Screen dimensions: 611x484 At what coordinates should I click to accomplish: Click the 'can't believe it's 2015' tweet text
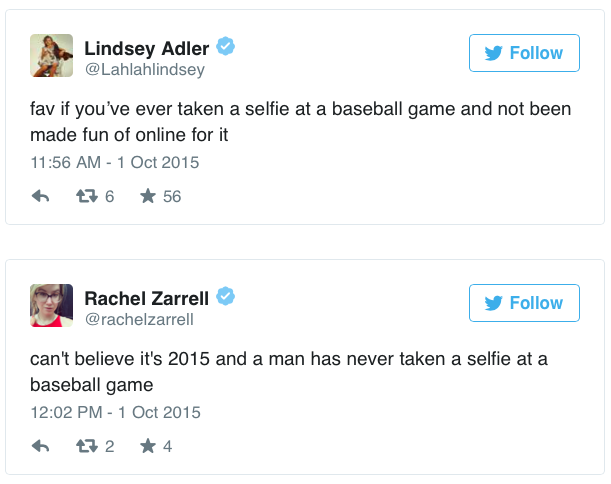[x=290, y=370]
